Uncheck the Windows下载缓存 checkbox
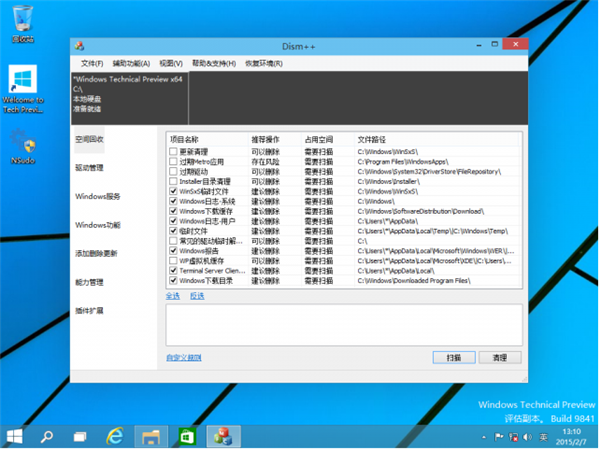 [173, 211]
